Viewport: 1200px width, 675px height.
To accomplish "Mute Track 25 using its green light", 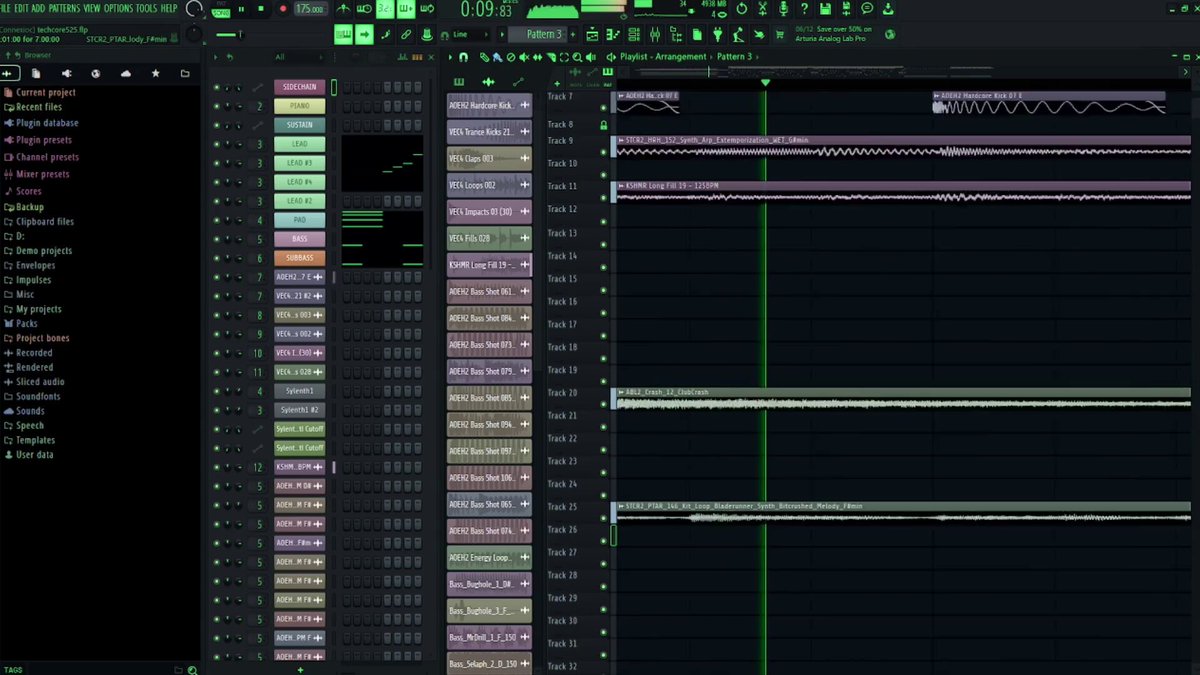I will click(x=603, y=518).
